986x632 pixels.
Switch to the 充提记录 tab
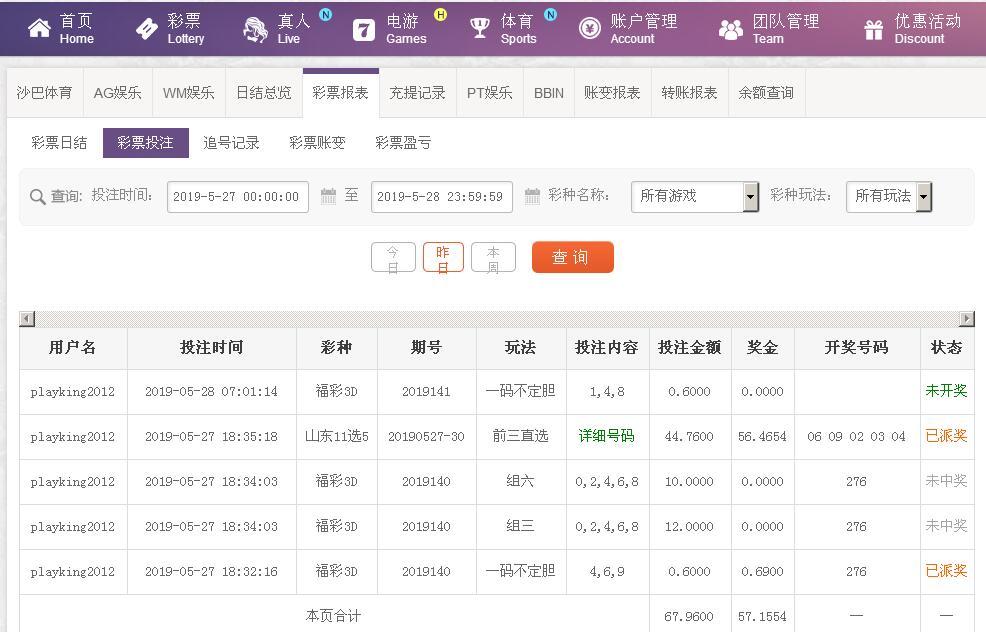pyautogui.click(x=417, y=93)
